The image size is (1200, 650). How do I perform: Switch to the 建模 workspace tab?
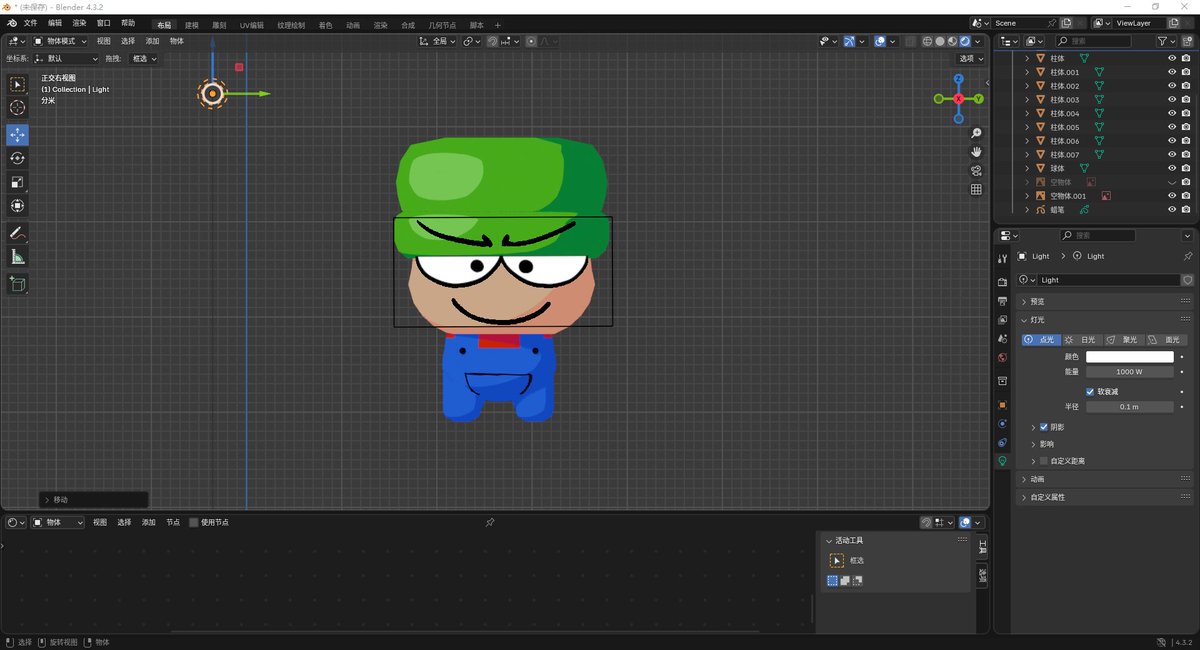point(191,25)
